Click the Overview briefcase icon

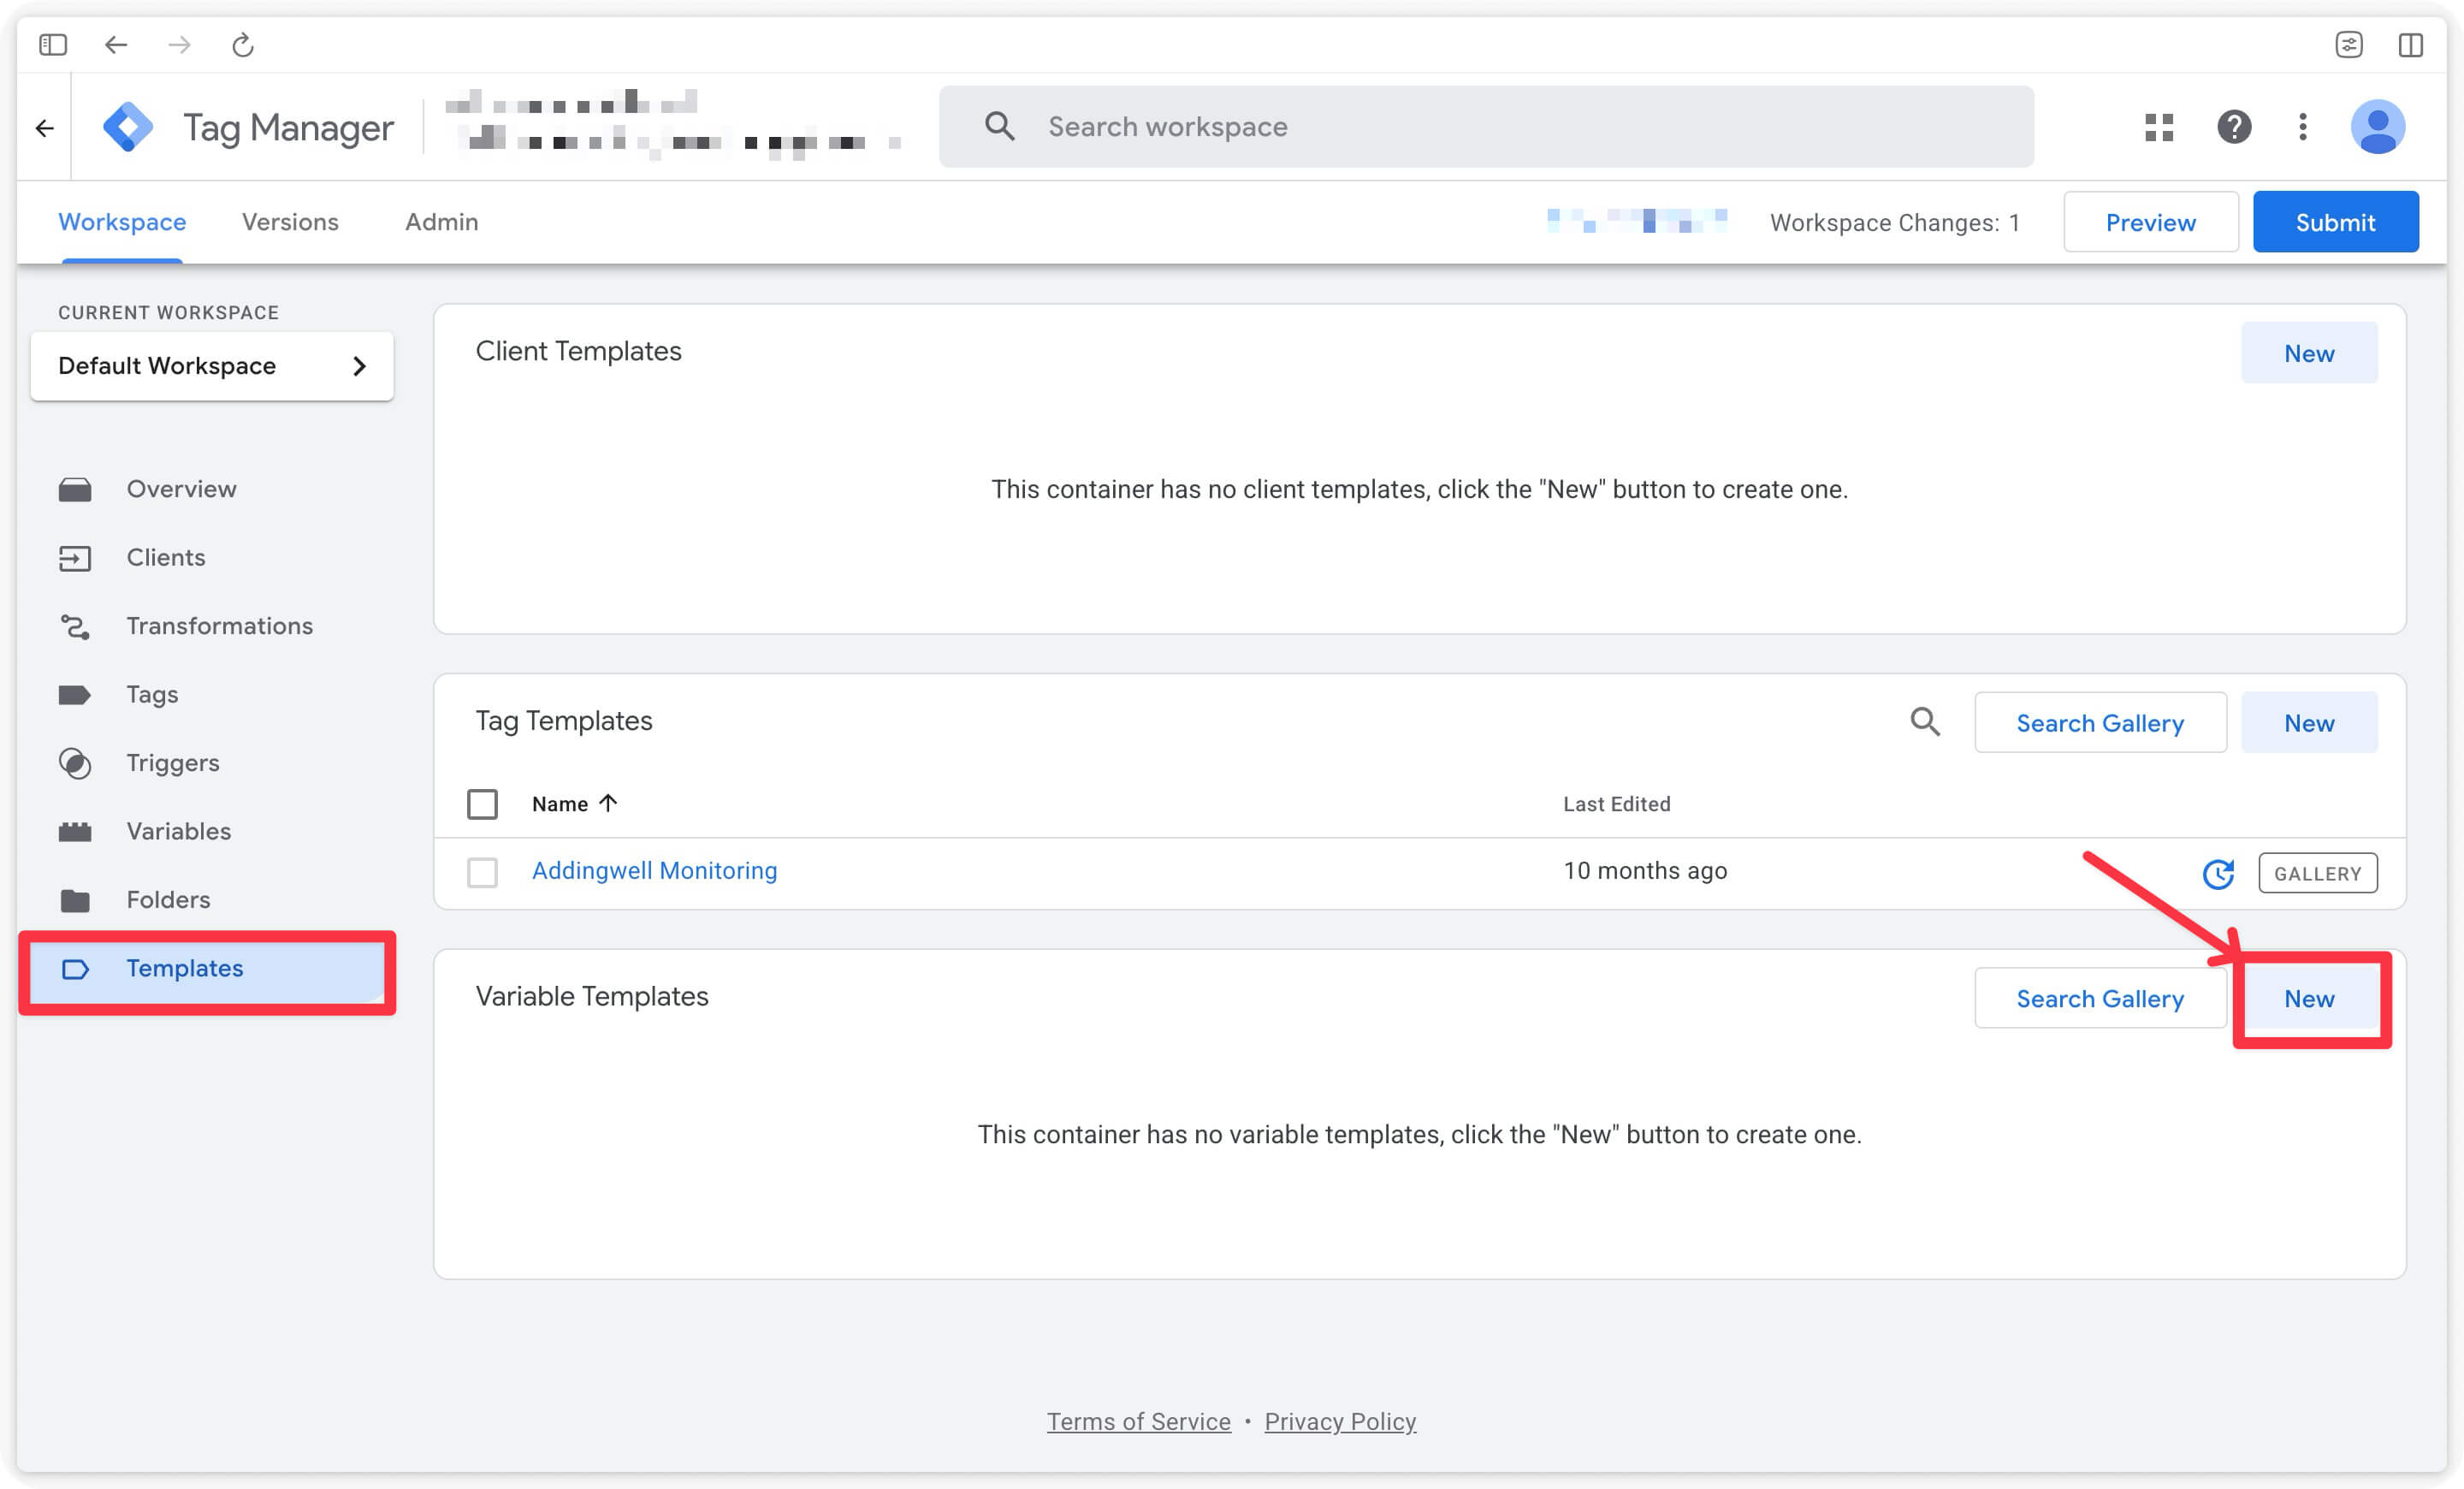pos(75,489)
